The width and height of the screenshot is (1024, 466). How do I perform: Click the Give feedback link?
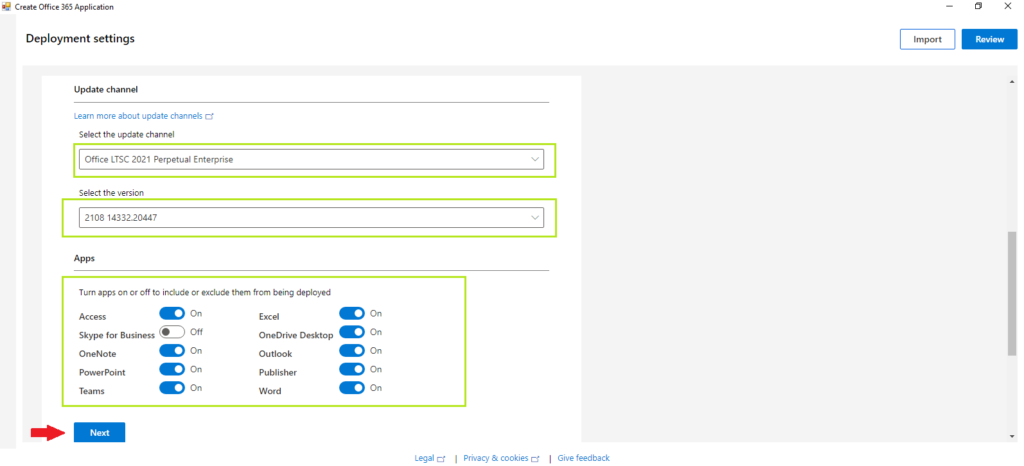click(584, 458)
